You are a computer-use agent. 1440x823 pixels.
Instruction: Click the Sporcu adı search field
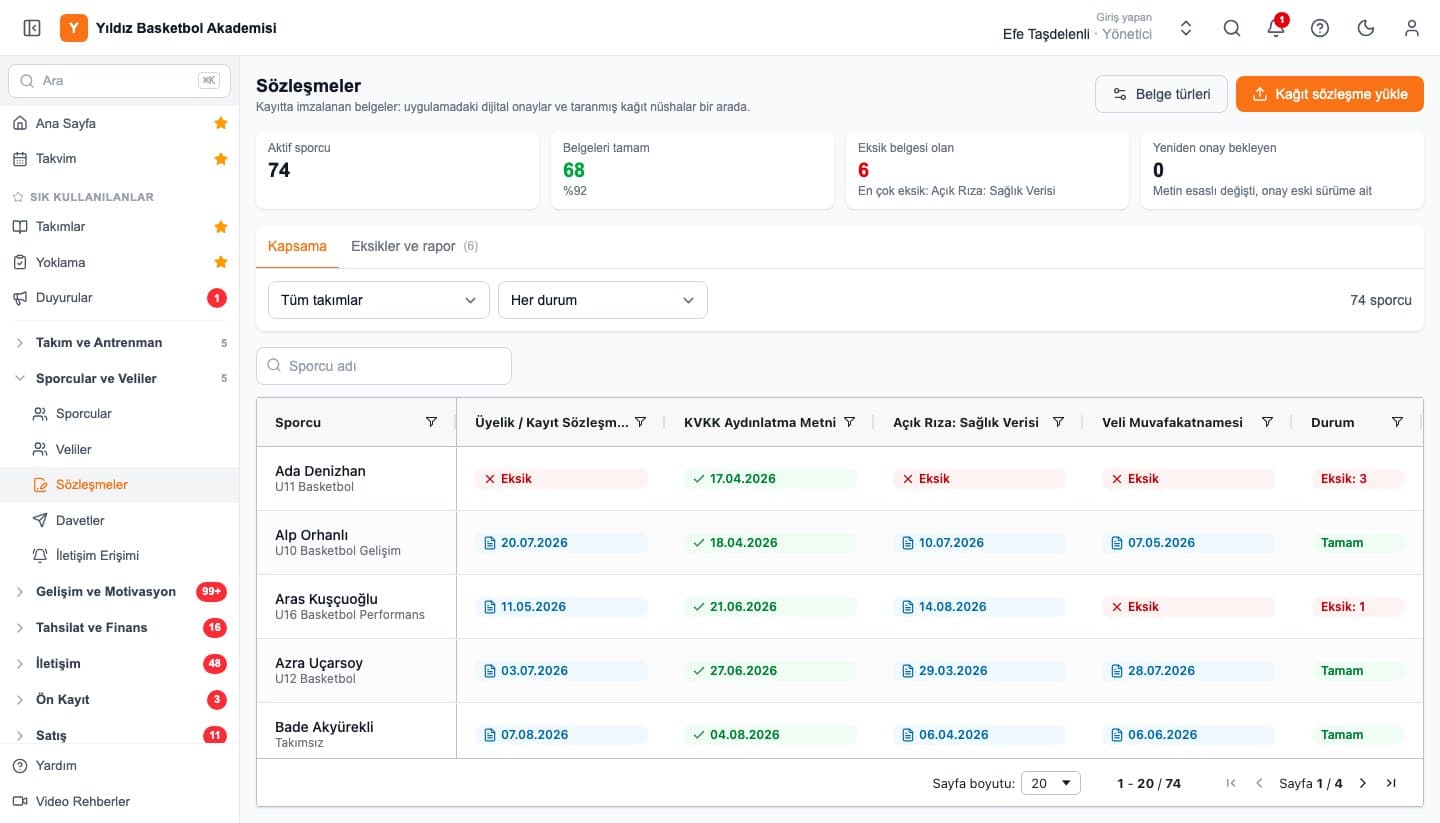384,366
